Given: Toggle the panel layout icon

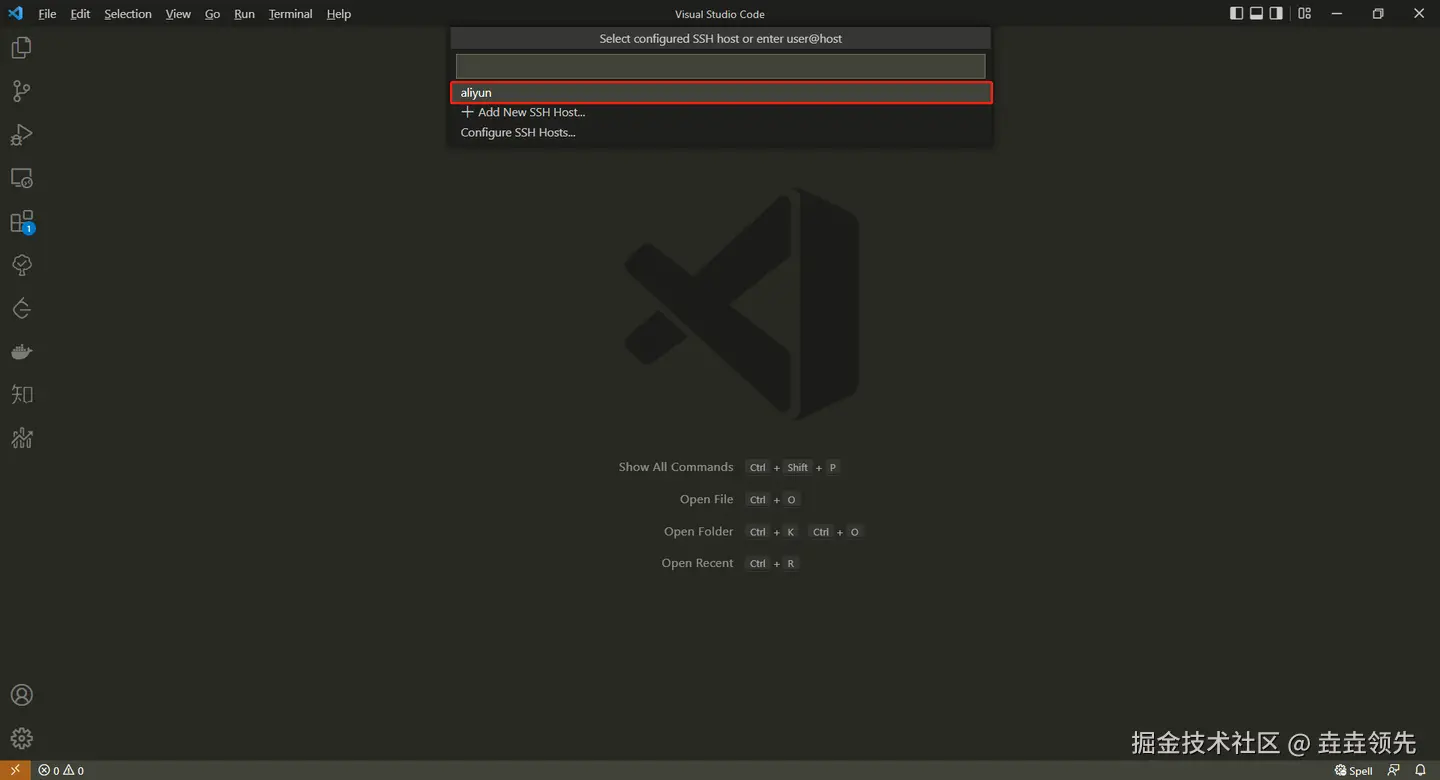Looking at the screenshot, I should tap(1256, 13).
